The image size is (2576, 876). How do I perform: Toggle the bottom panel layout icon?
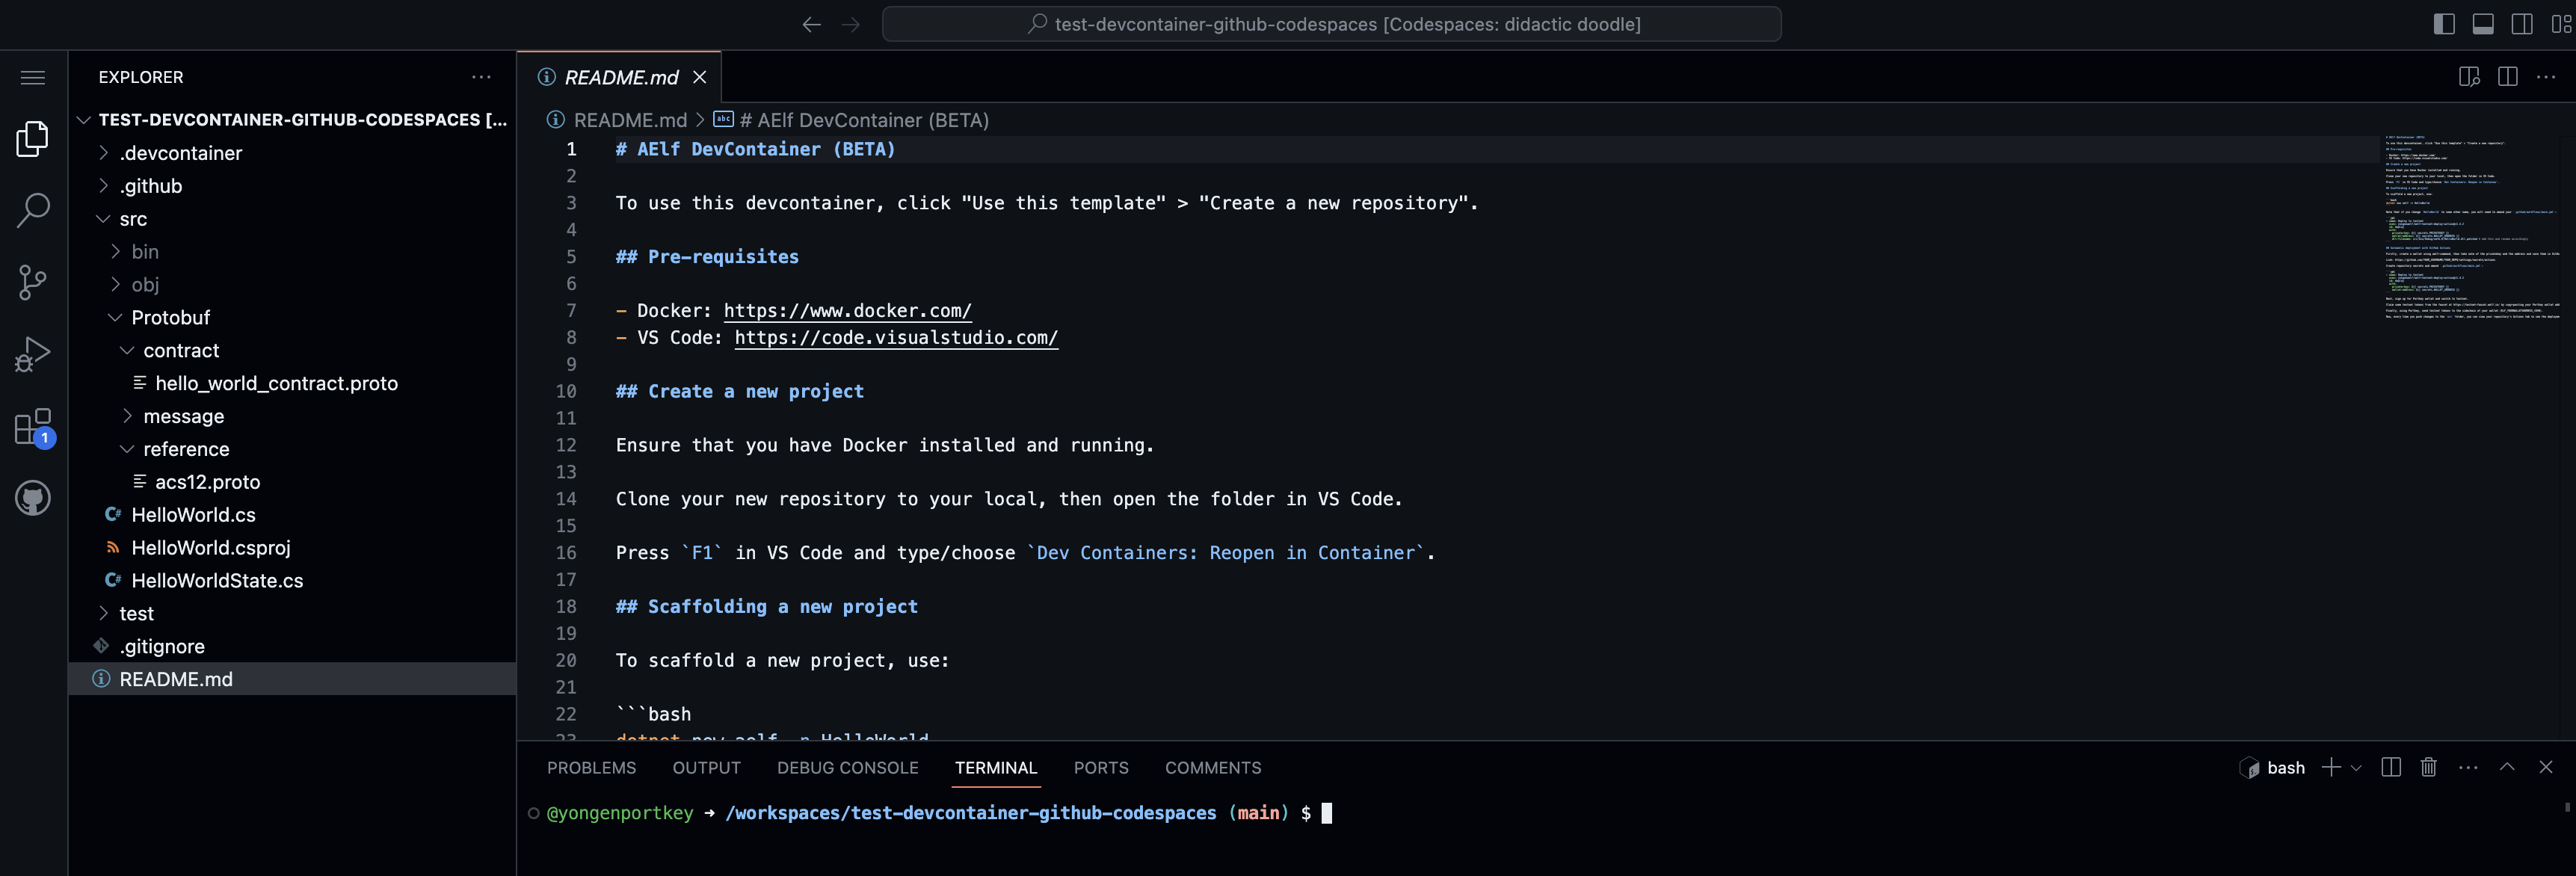click(2483, 24)
